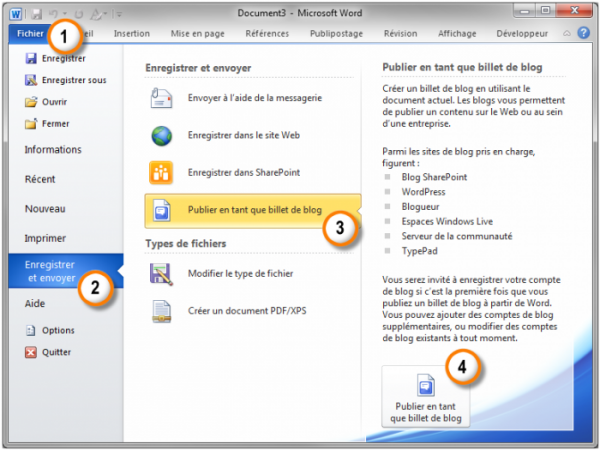The width and height of the screenshot is (600, 450).
Task: Switch to the Insertion tab
Action: pos(132,34)
